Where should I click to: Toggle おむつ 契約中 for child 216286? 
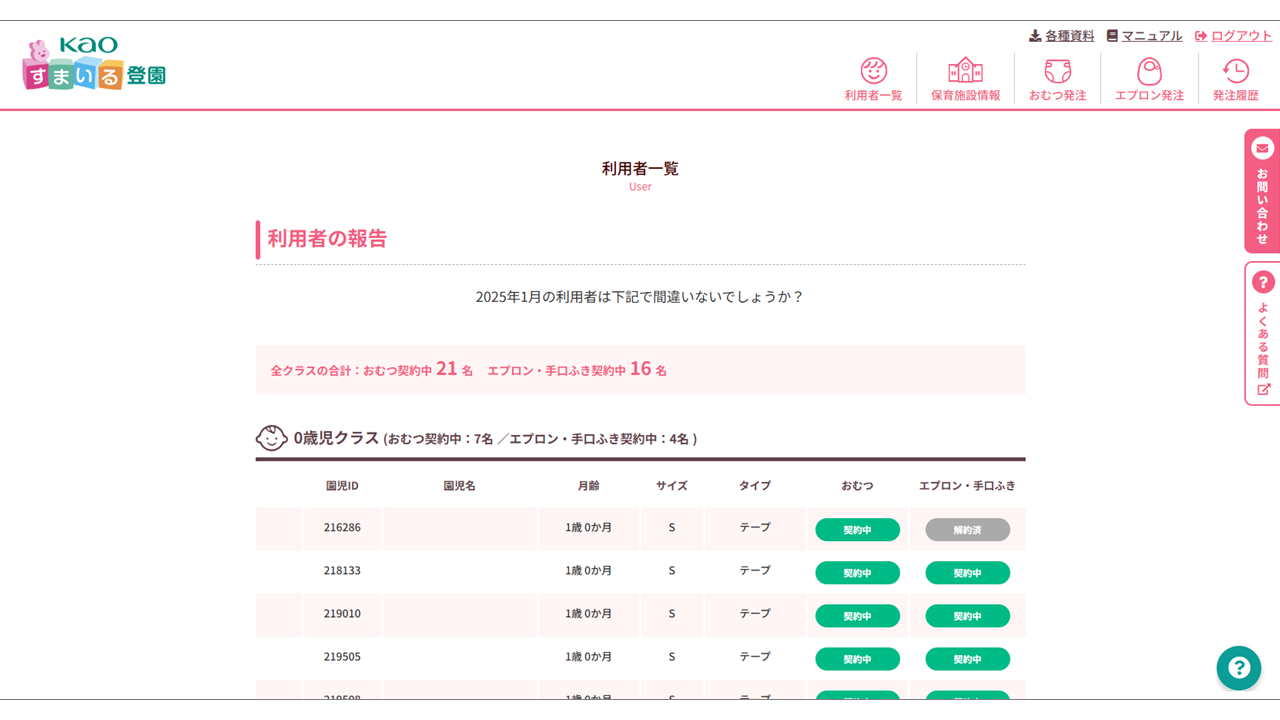(x=857, y=530)
